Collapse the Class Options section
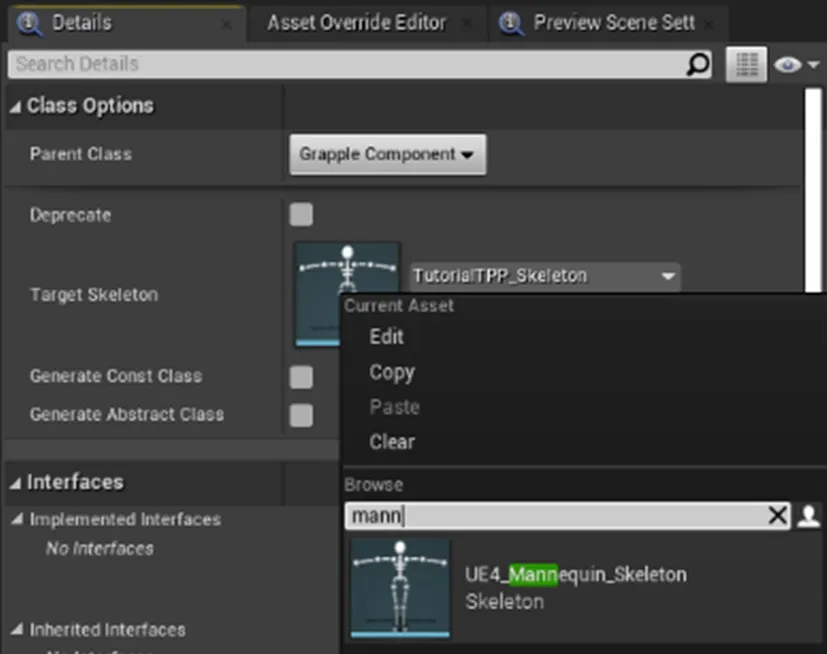 click(x=15, y=107)
